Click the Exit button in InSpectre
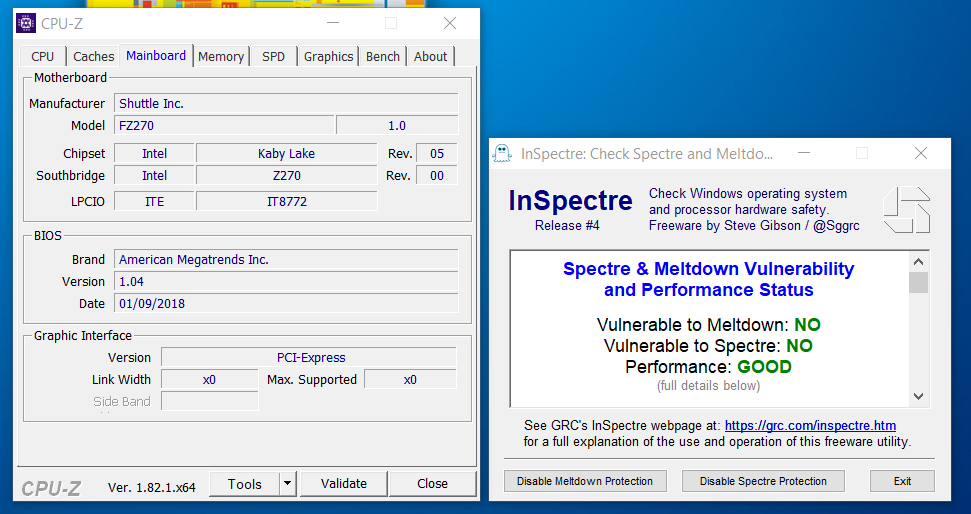This screenshot has height=514, width=971. click(x=902, y=481)
